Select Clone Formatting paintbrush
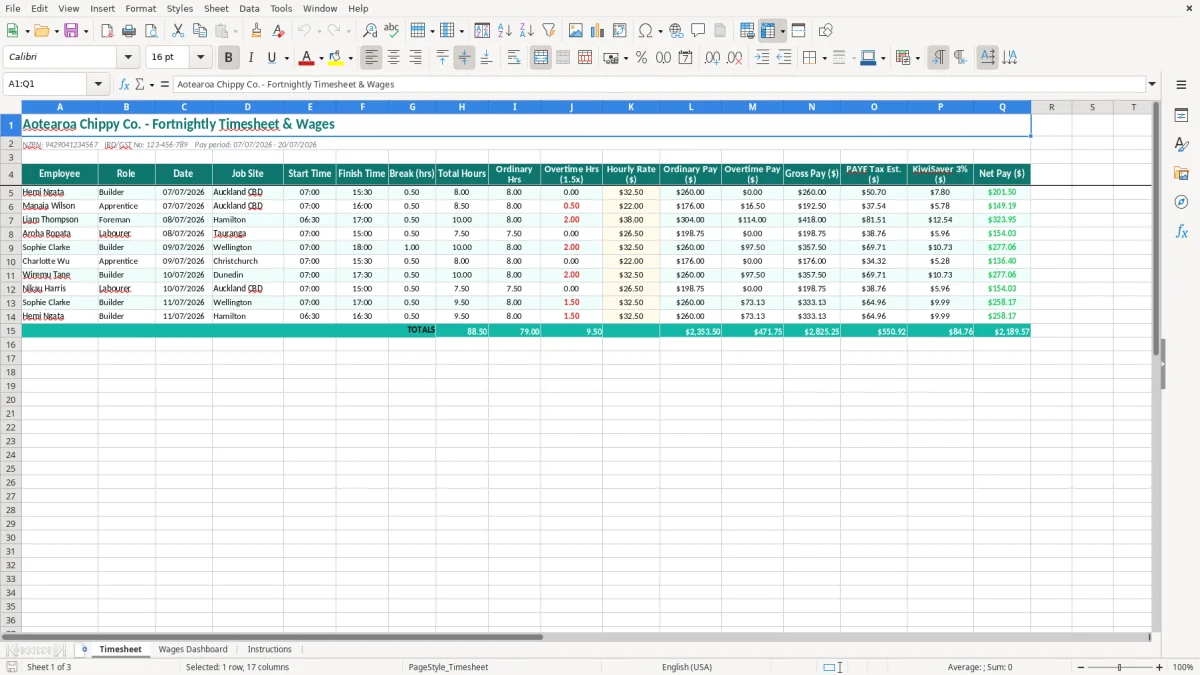 257,31
